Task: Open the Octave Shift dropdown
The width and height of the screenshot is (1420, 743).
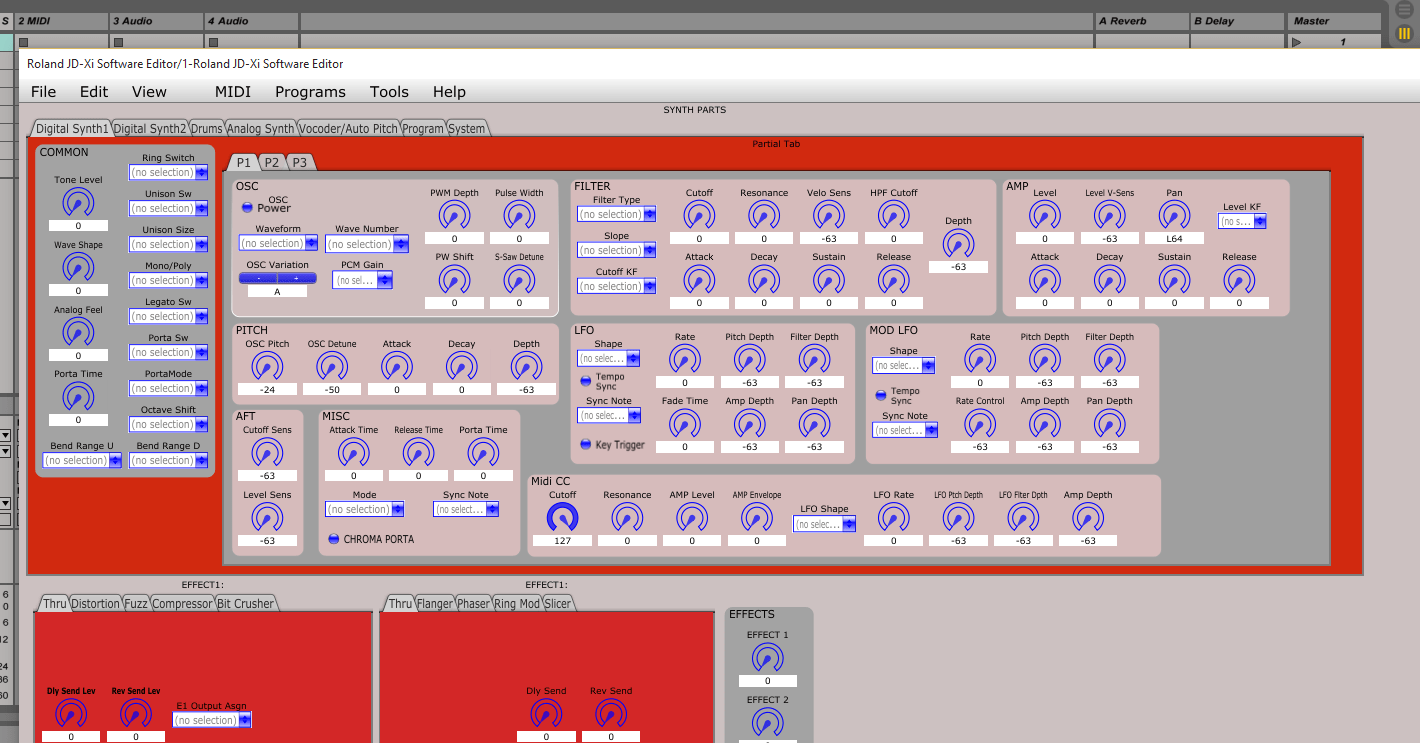Action: pos(169,424)
